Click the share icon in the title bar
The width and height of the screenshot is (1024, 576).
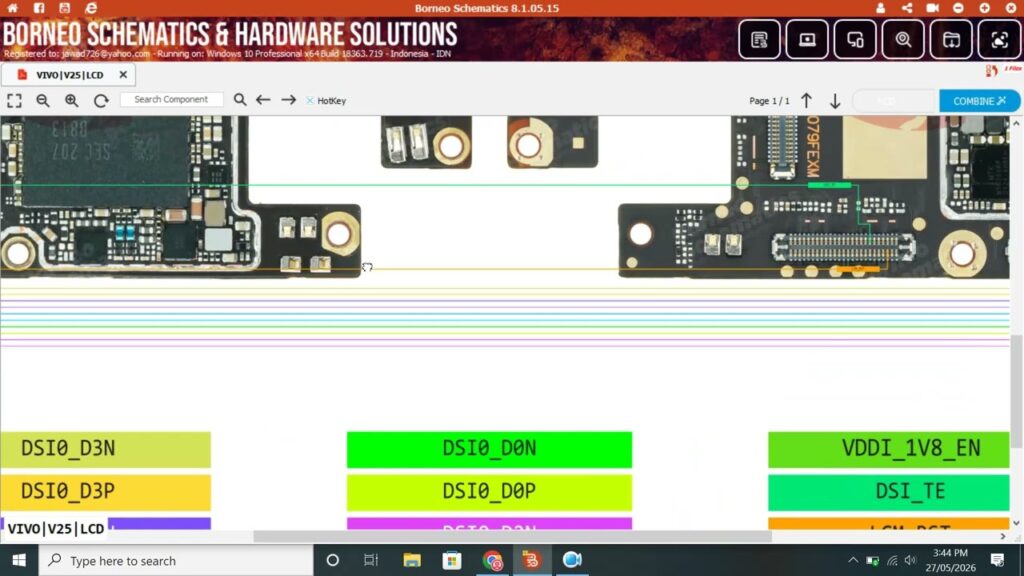click(906, 8)
